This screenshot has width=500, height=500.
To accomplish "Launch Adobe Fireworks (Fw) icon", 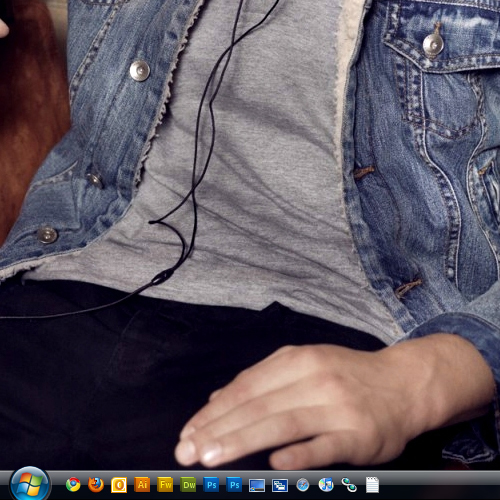I will [166, 484].
